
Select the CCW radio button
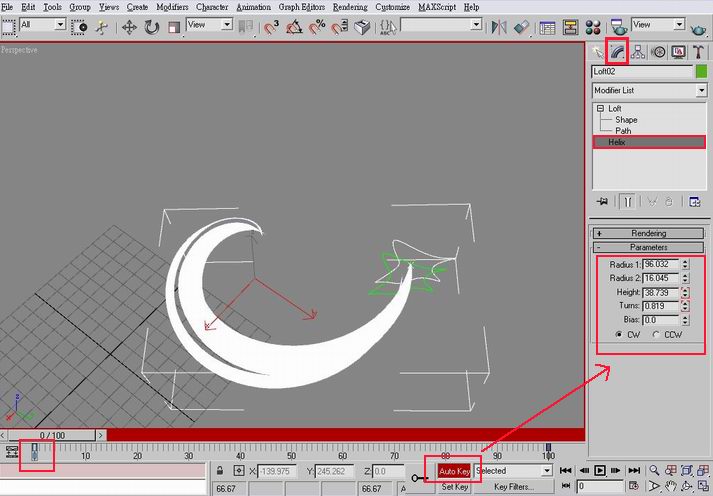656,334
